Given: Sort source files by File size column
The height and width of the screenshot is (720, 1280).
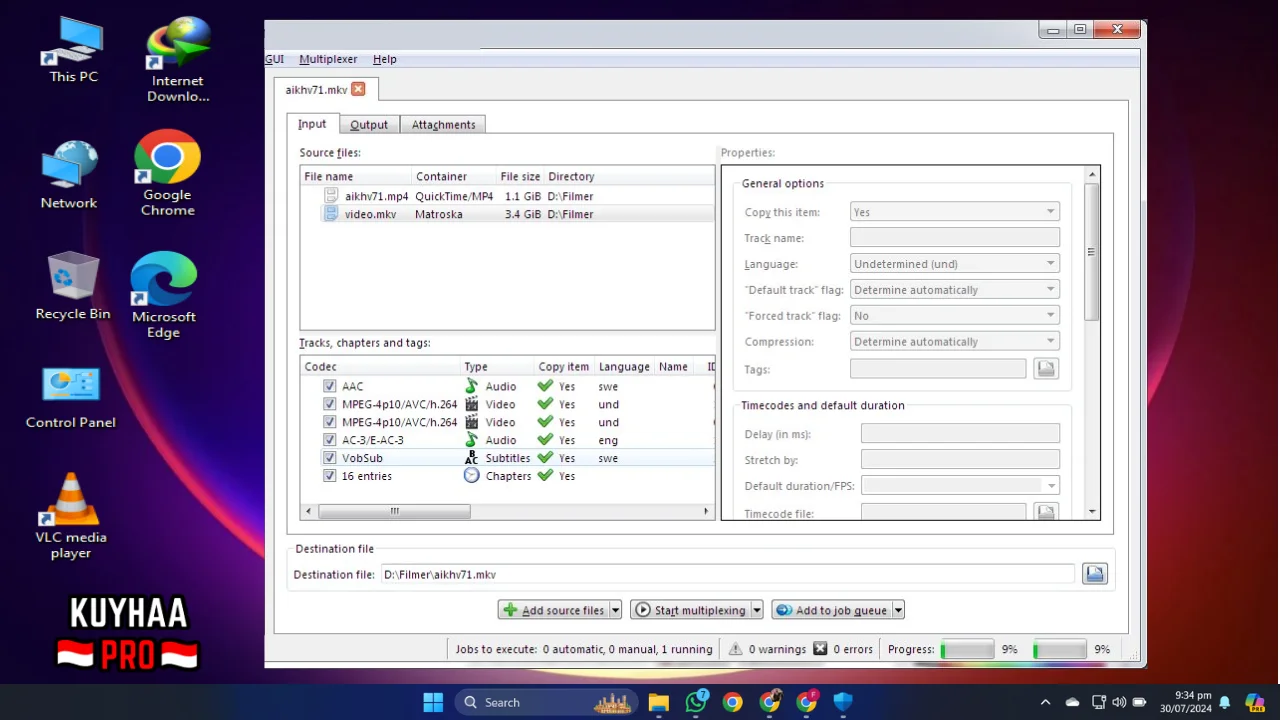Looking at the screenshot, I should pos(520,176).
